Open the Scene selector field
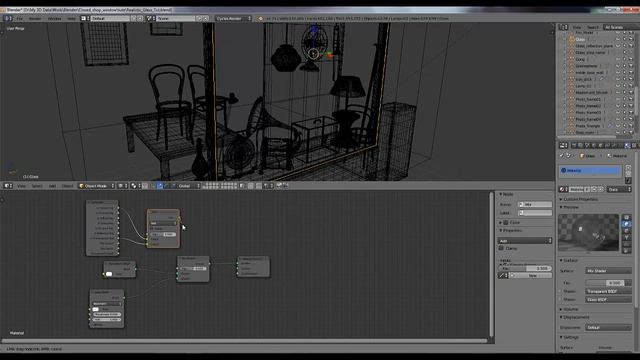The height and width of the screenshot is (360, 640). pos(176,18)
